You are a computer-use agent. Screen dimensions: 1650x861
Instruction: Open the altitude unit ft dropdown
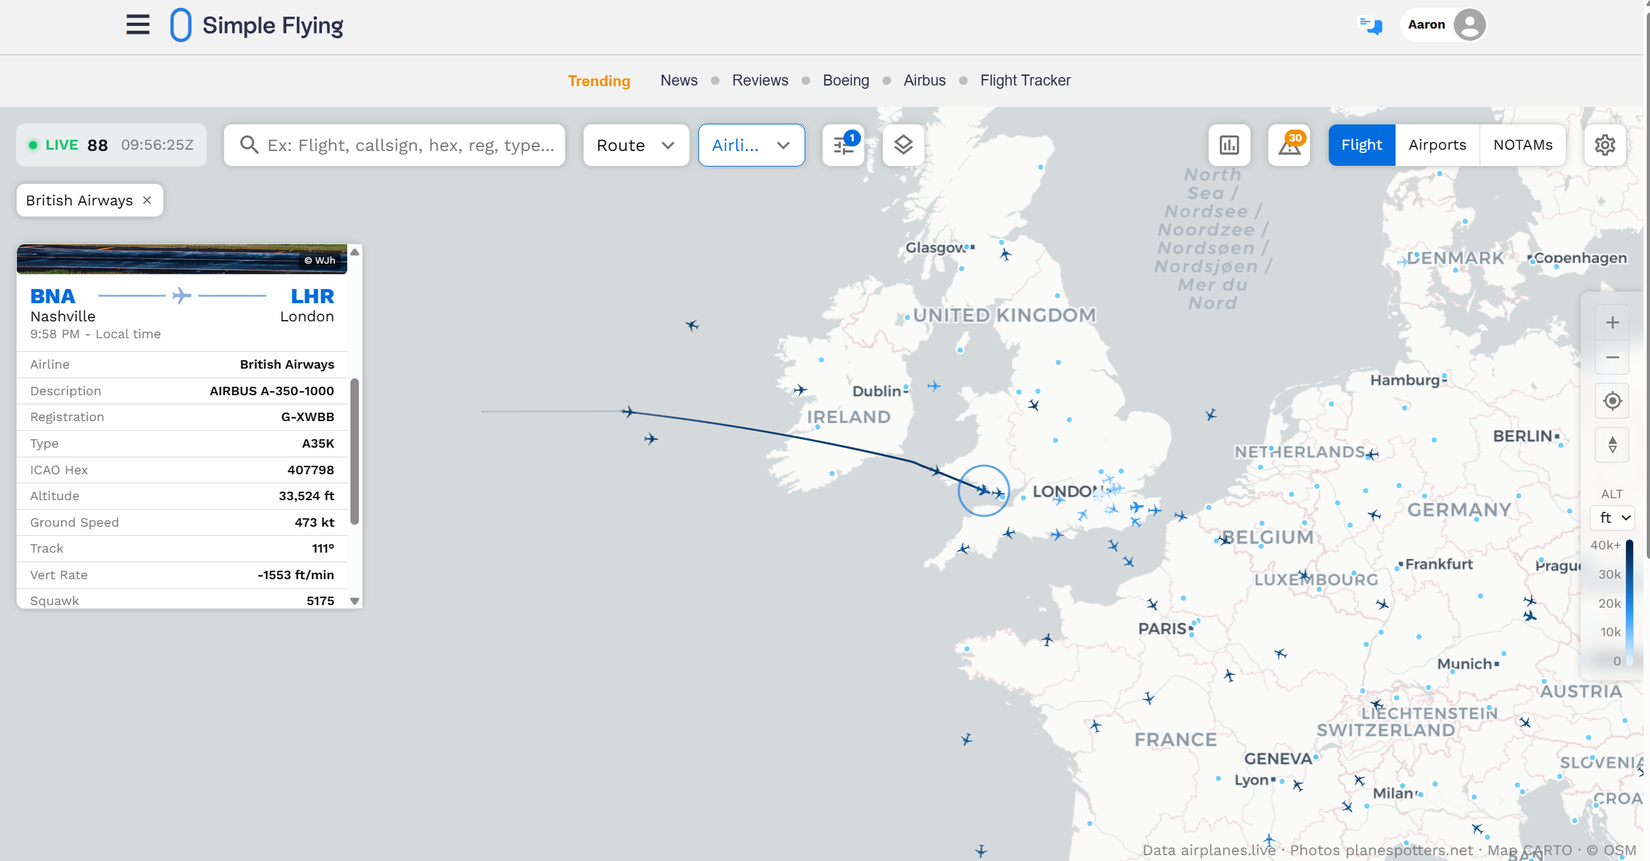(x=1612, y=518)
